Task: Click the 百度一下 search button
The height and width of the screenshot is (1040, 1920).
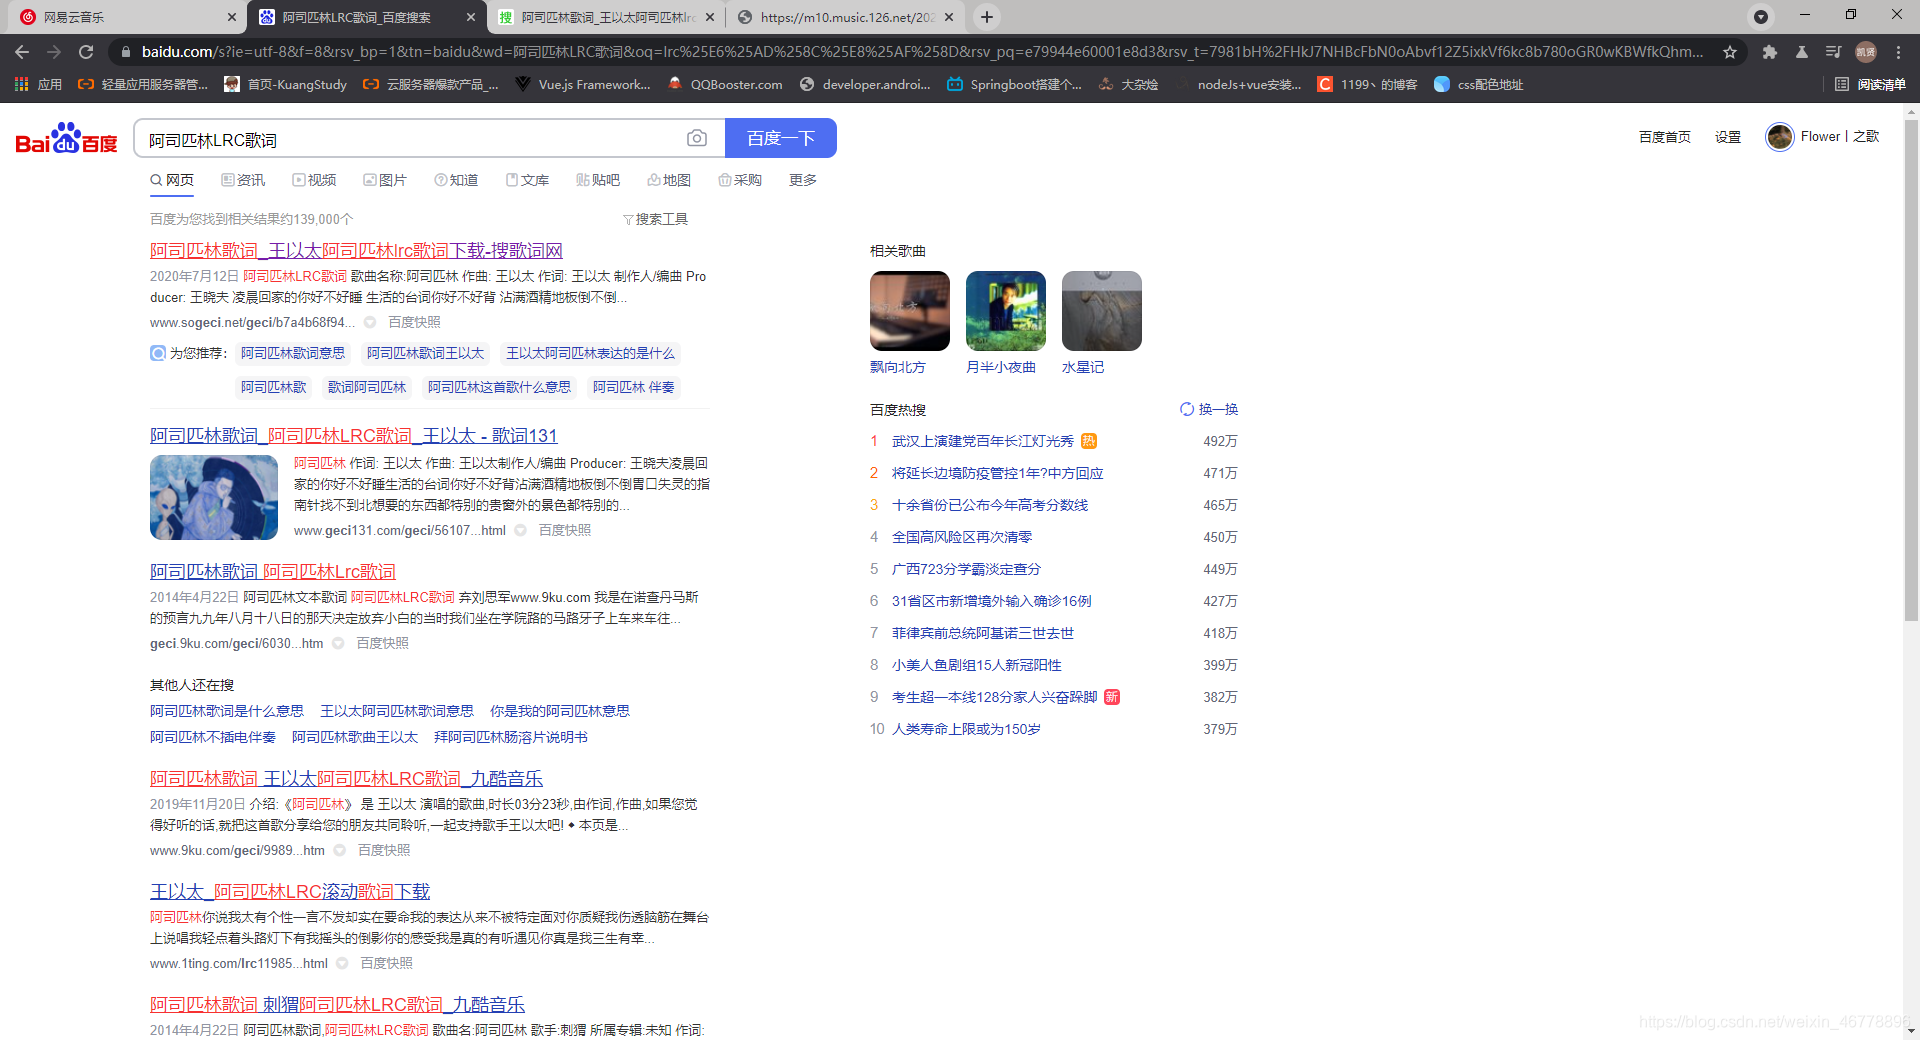Action: click(780, 138)
